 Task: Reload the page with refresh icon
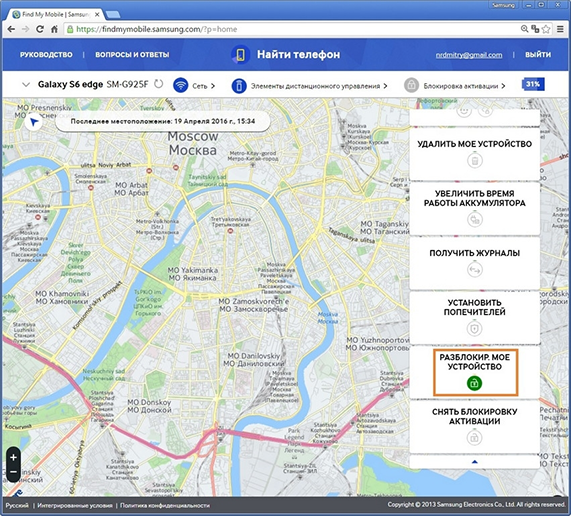pos(40,29)
